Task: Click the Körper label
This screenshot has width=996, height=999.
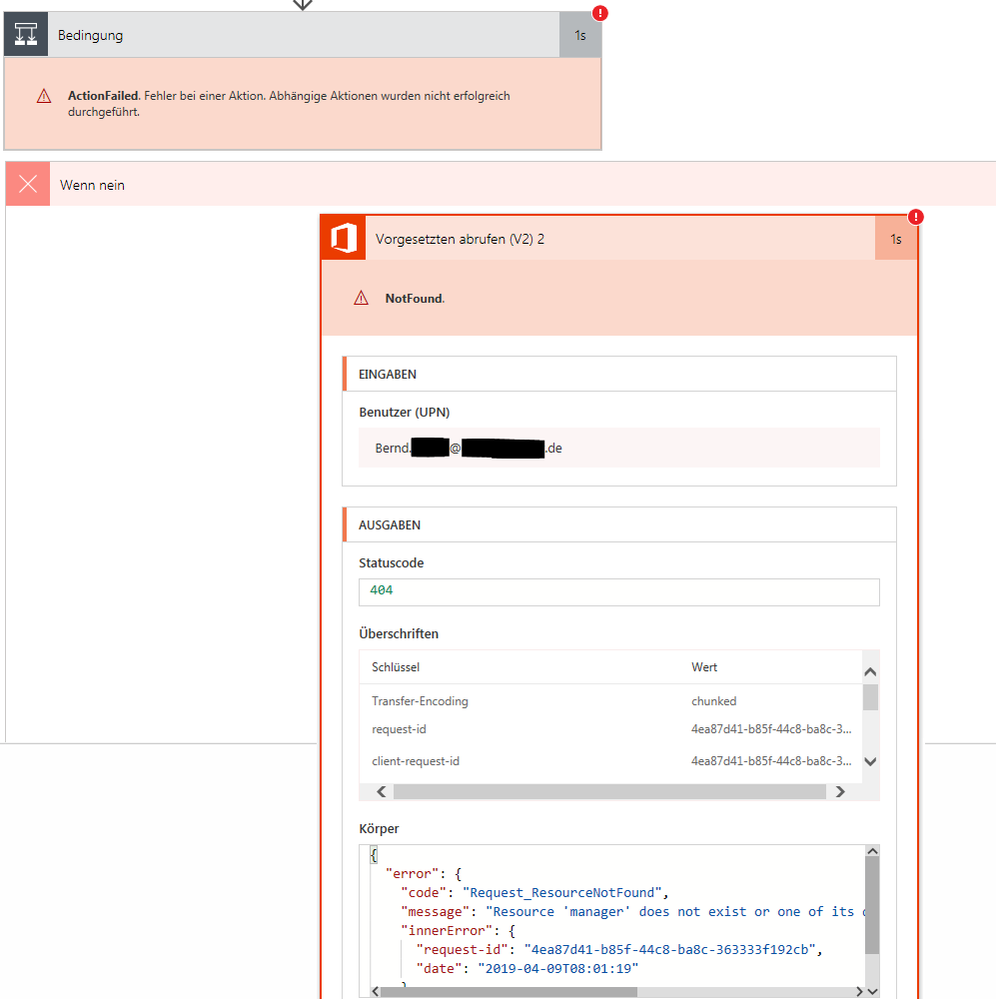Action: point(379,828)
